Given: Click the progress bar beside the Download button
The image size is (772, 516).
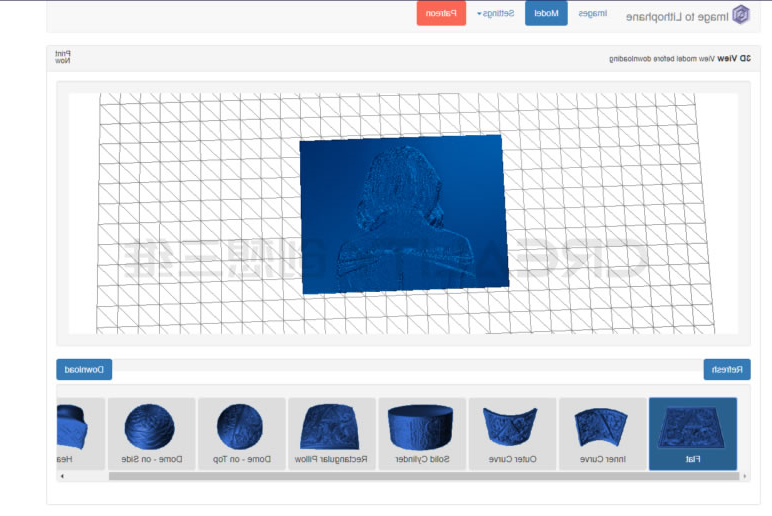Looking at the screenshot, I should pyautogui.click(x=406, y=370).
